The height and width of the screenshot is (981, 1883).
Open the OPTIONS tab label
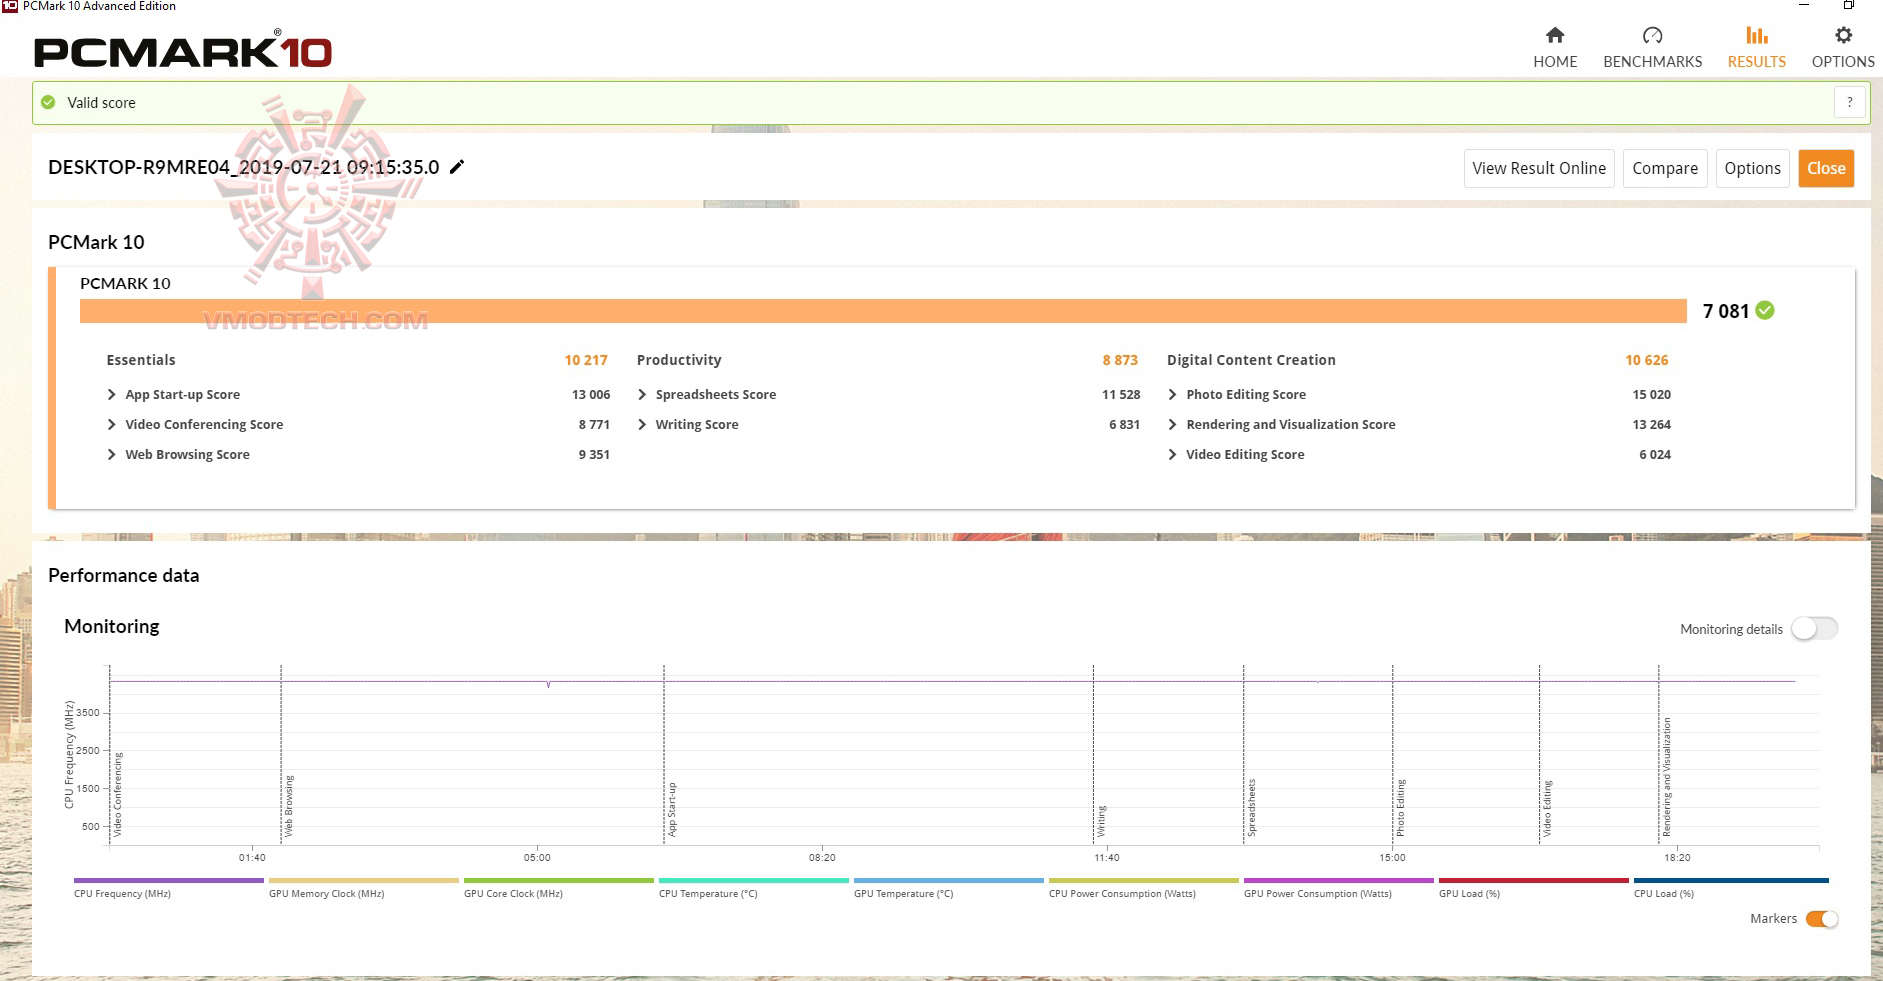[x=1843, y=62]
